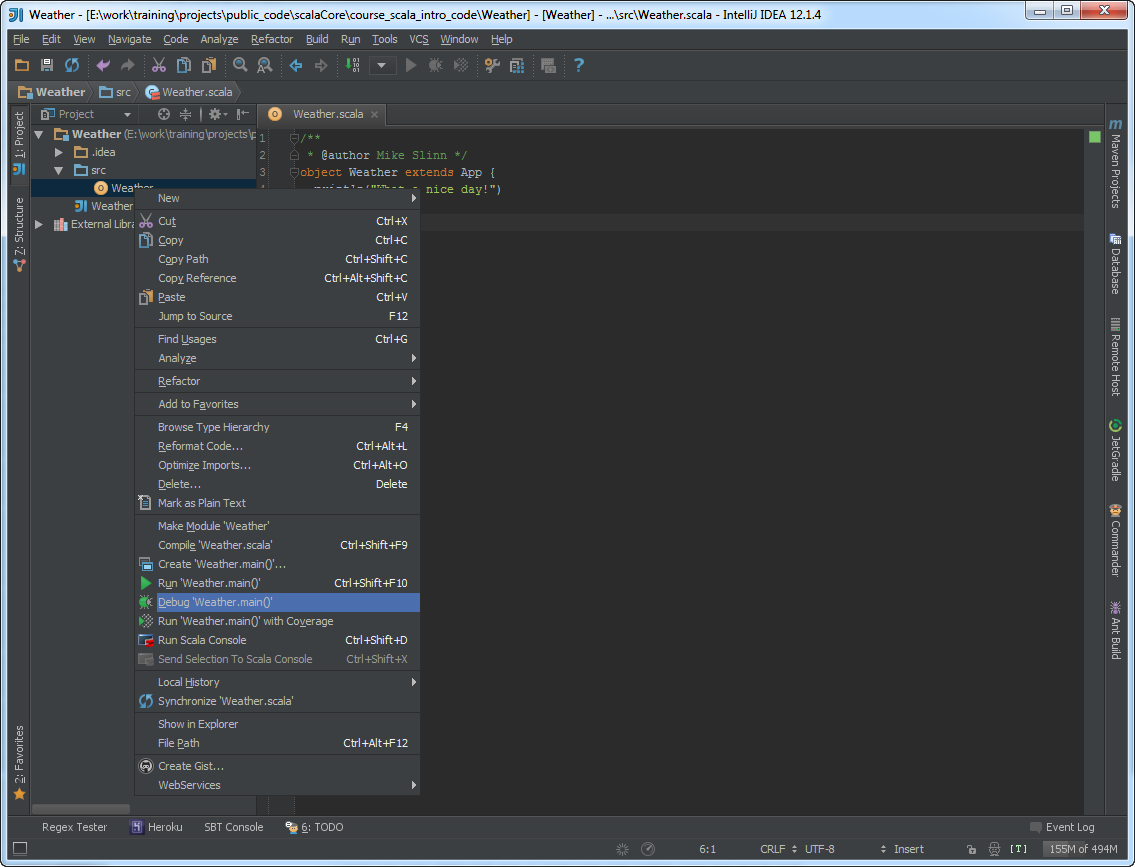This screenshot has width=1135, height=867.
Task: Open the Analyze menu in menu bar
Action: [219, 39]
